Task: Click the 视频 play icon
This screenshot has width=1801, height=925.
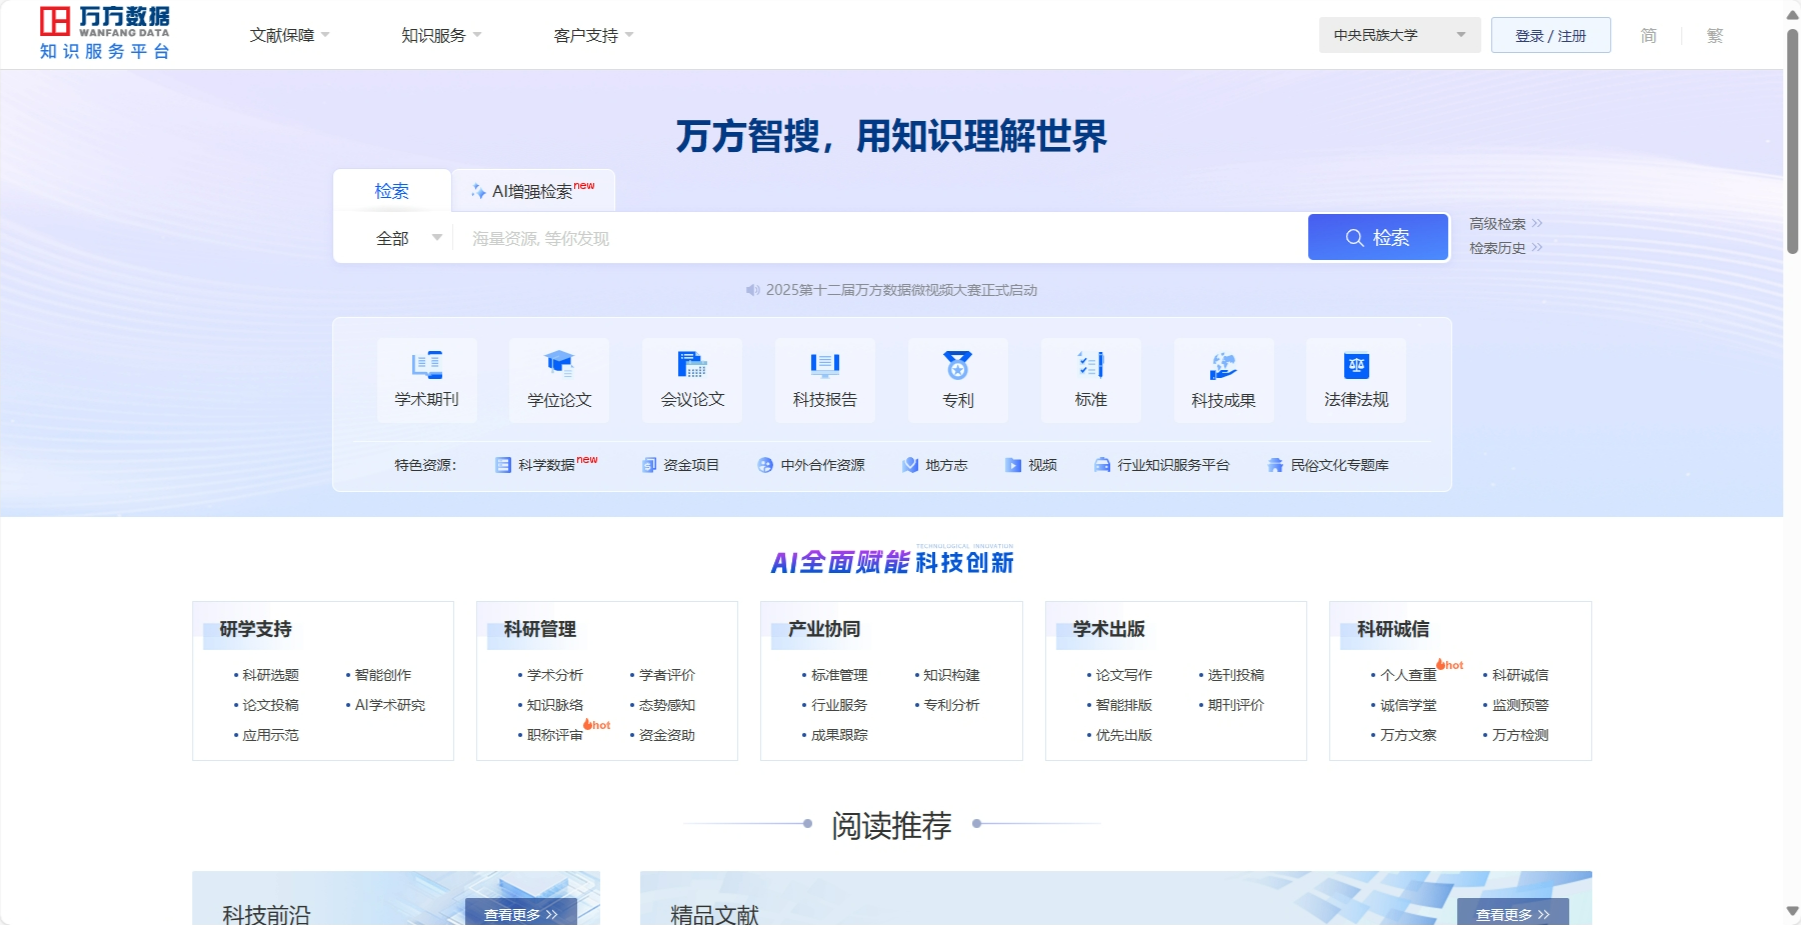Action: coord(1013,465)
